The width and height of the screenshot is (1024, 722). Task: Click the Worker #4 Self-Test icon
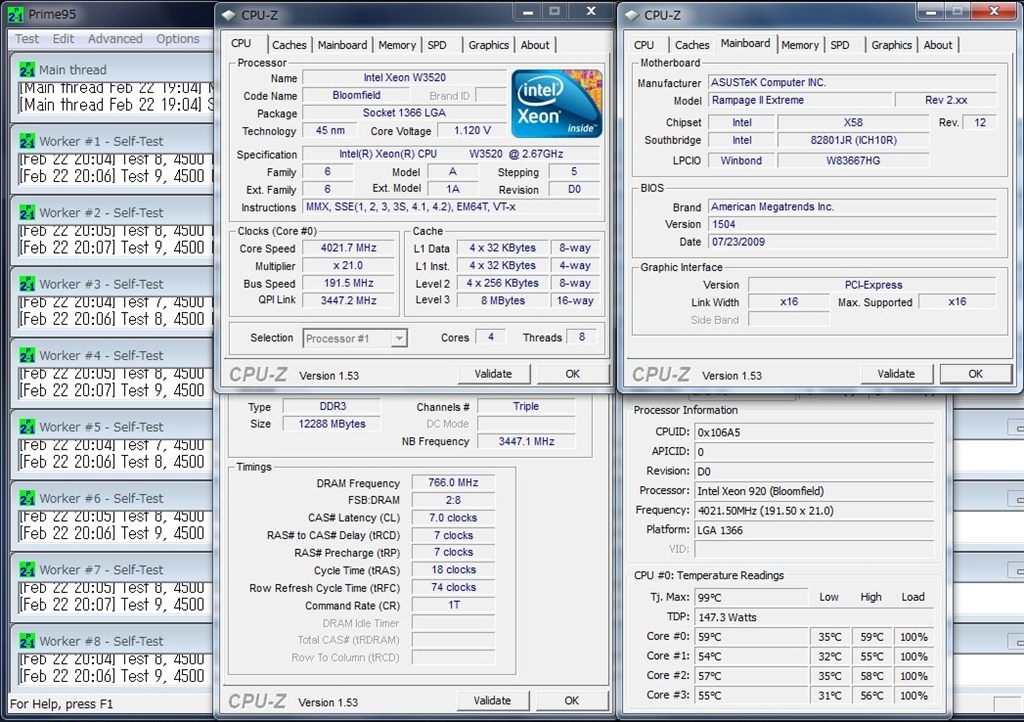pos(27,355)
